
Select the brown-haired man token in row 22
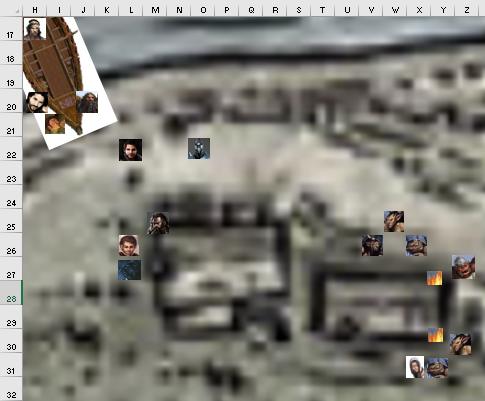point(130,150)
